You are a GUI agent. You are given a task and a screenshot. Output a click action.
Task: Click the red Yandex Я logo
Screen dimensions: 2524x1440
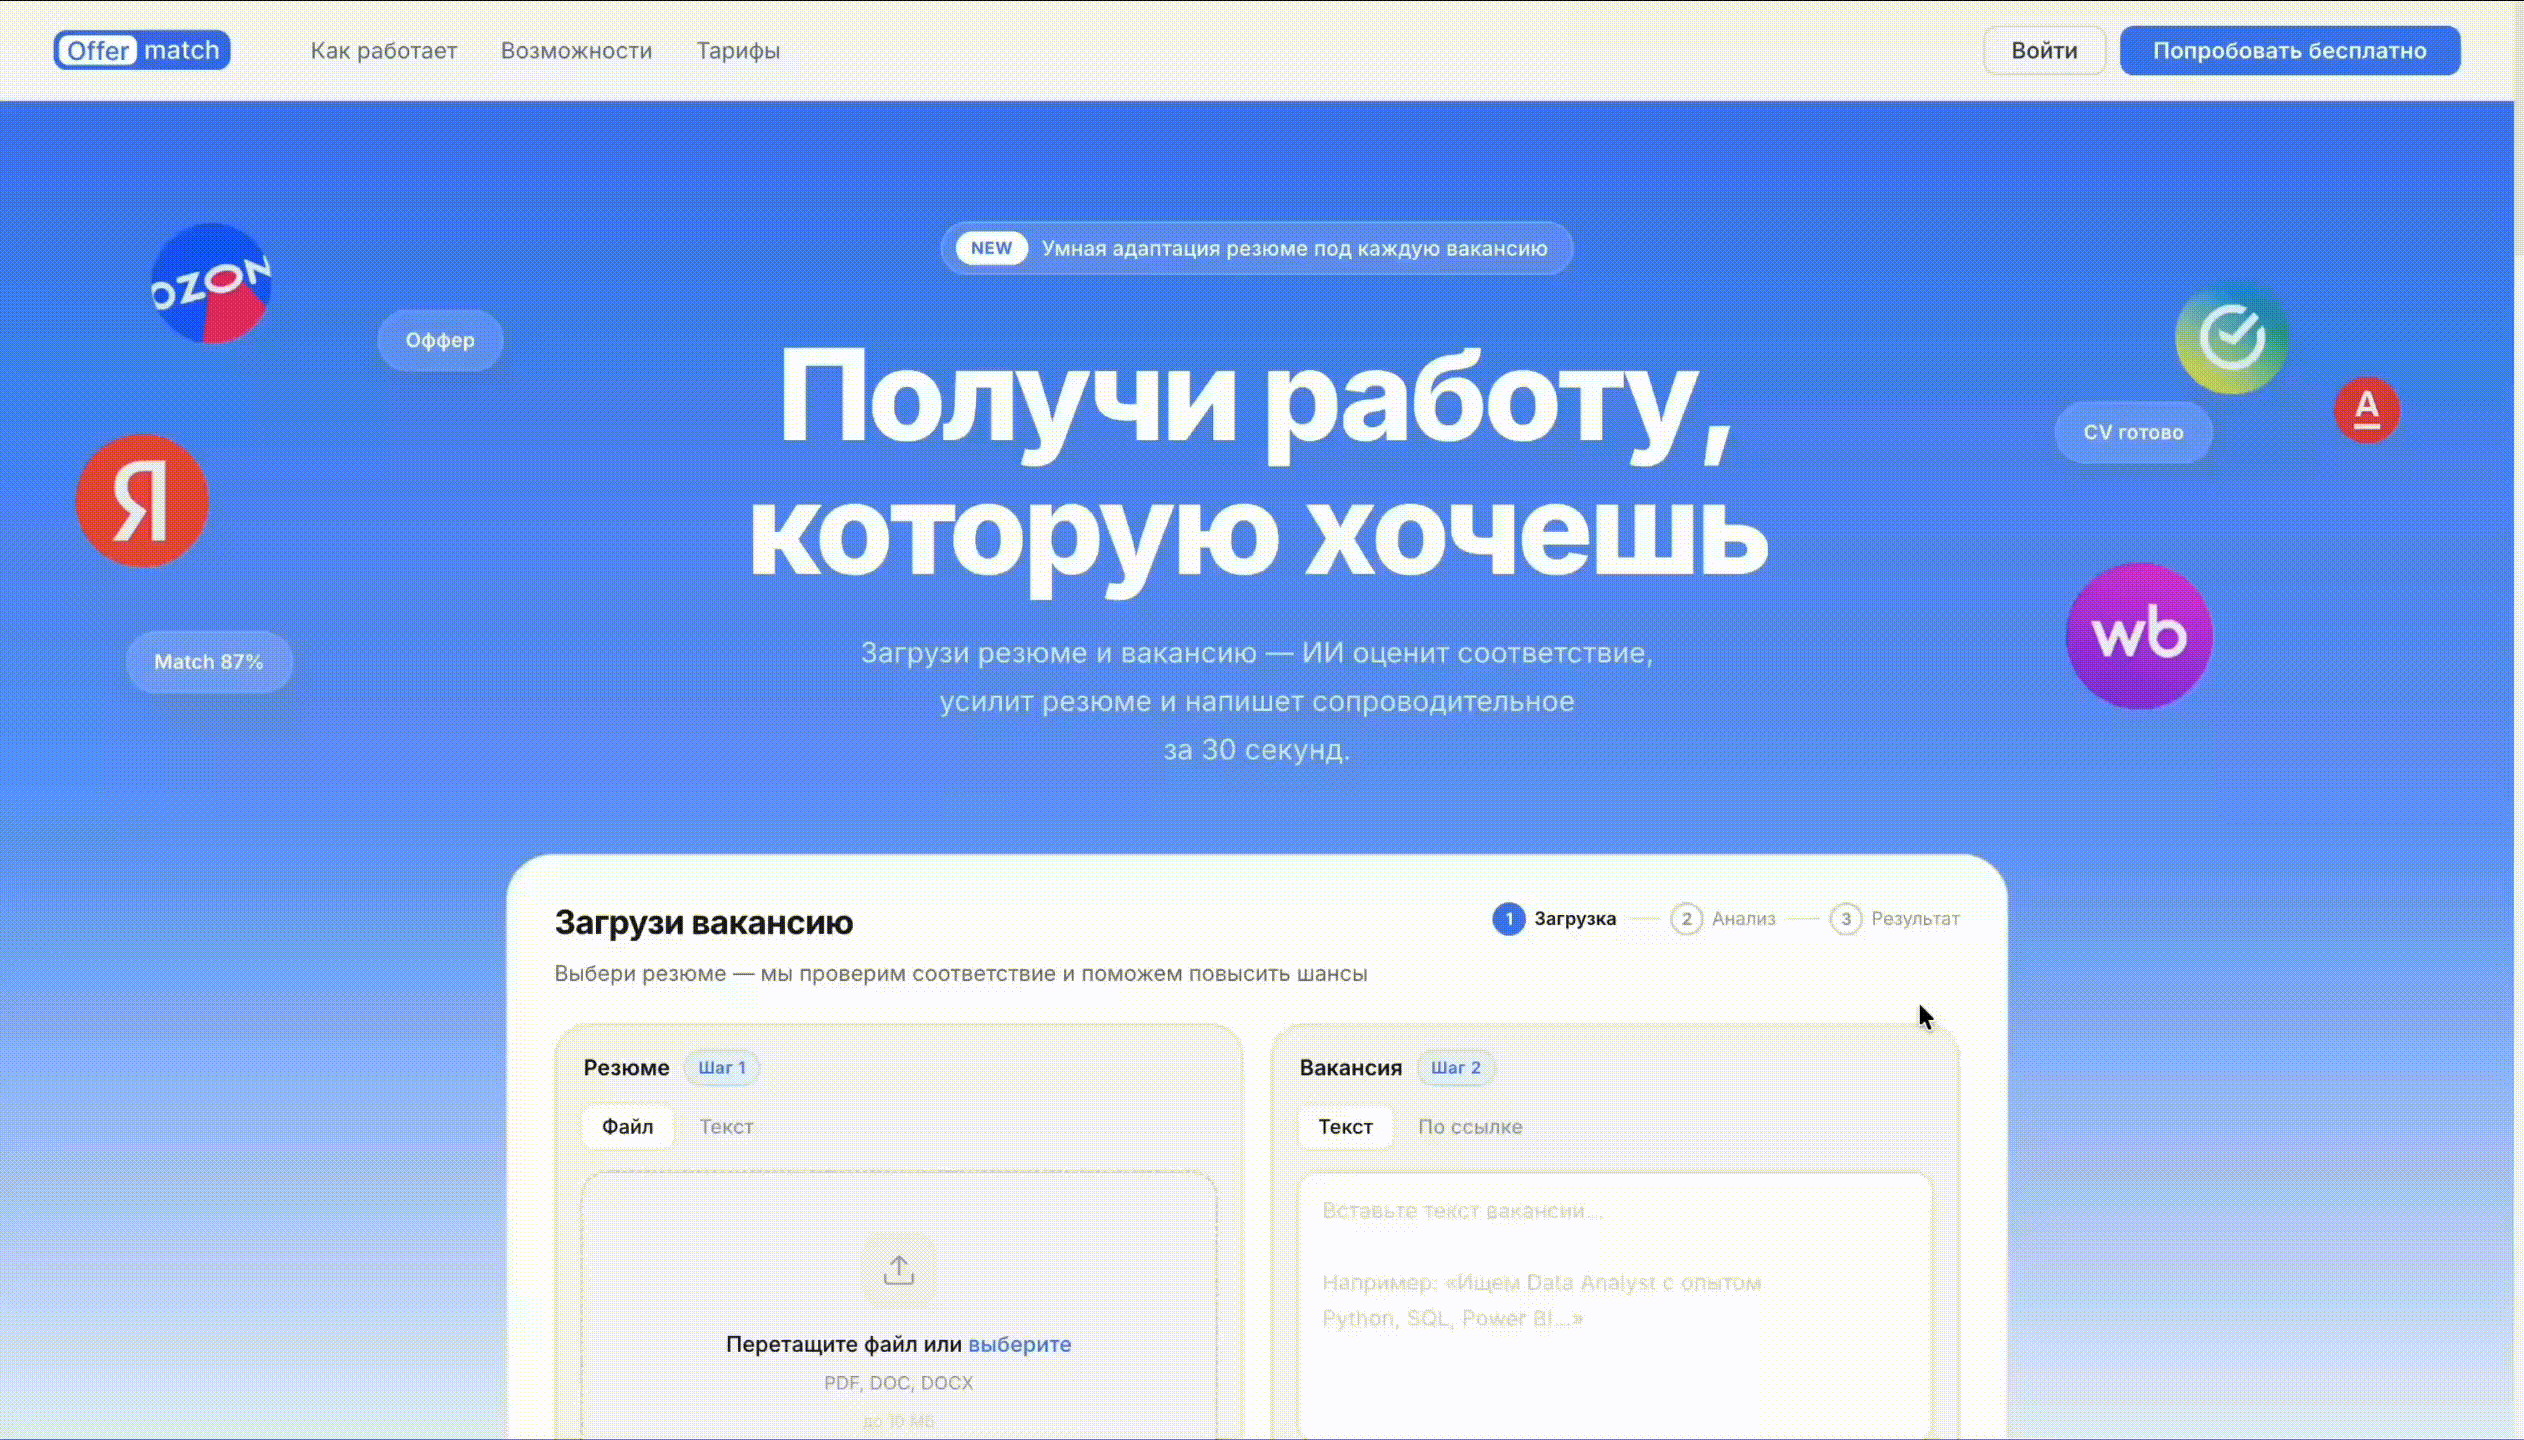pyautogui.click(x=142, y=500)
